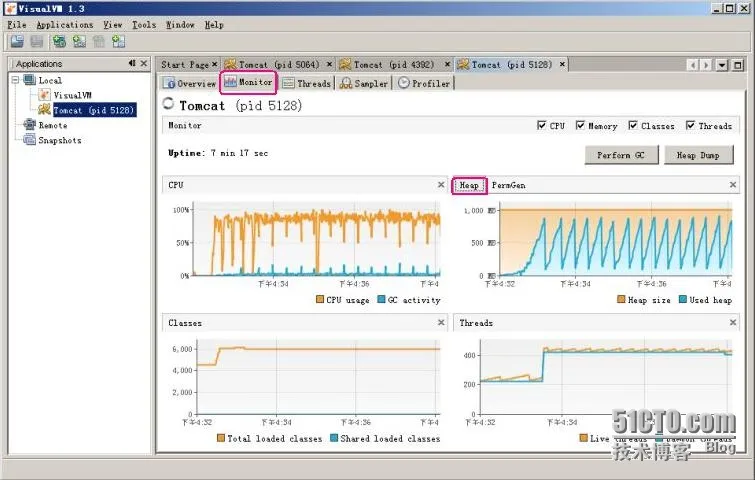Click the Heap Dump button
The width and height of the screenshot is (755, 480).
pyautogui.click(x=698, y=155)
